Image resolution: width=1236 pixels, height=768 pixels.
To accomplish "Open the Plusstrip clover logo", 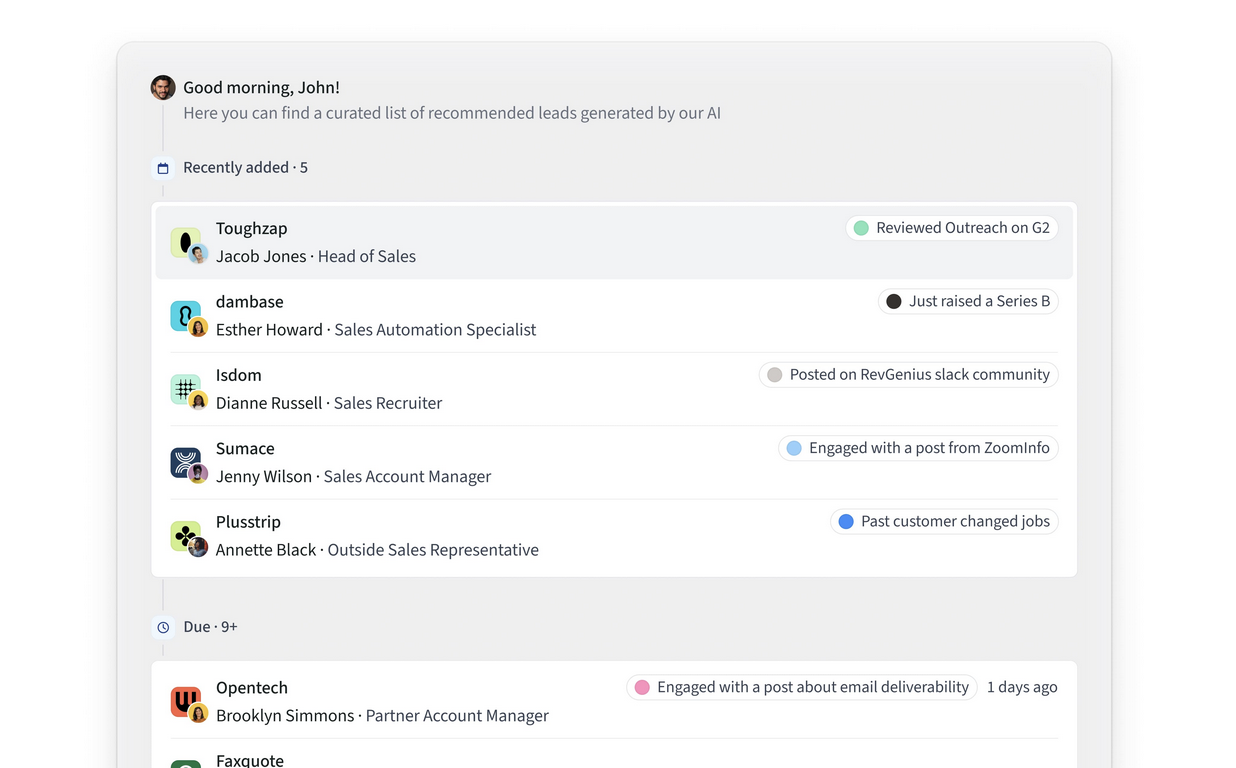I will [x=184, y=535].
